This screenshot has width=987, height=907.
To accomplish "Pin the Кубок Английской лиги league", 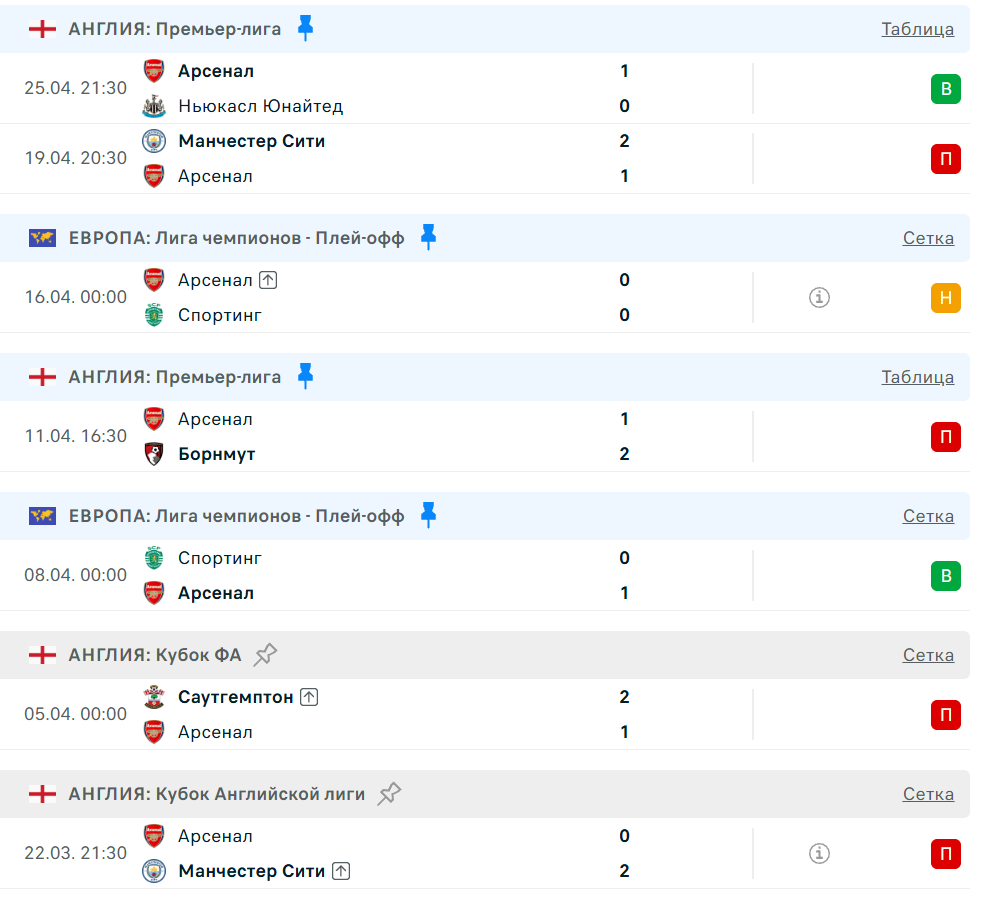I will pos(389,794).
